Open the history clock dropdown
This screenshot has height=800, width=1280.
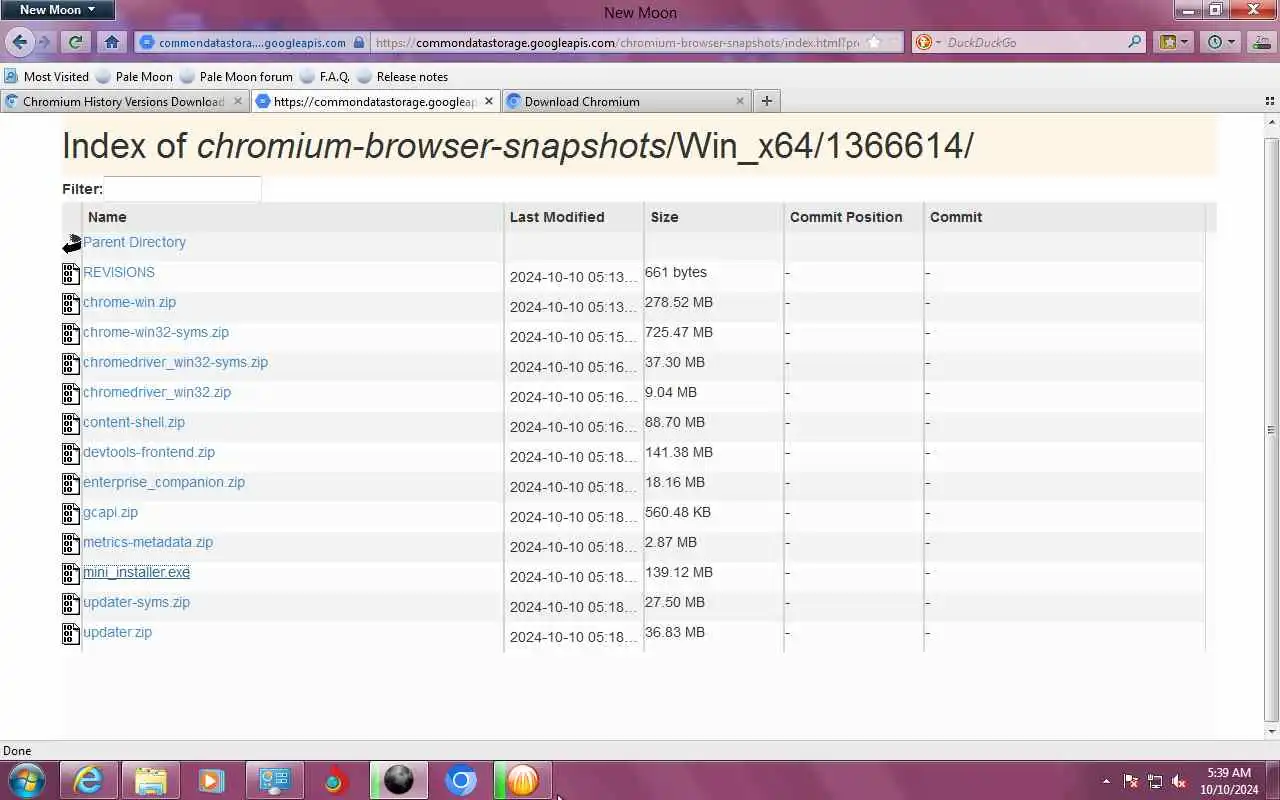click(1221, 42)
